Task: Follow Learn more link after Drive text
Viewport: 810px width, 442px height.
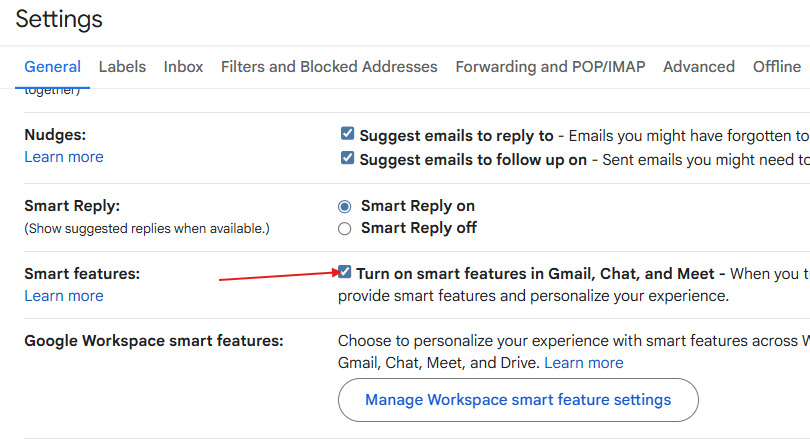Action: (584, 363)
